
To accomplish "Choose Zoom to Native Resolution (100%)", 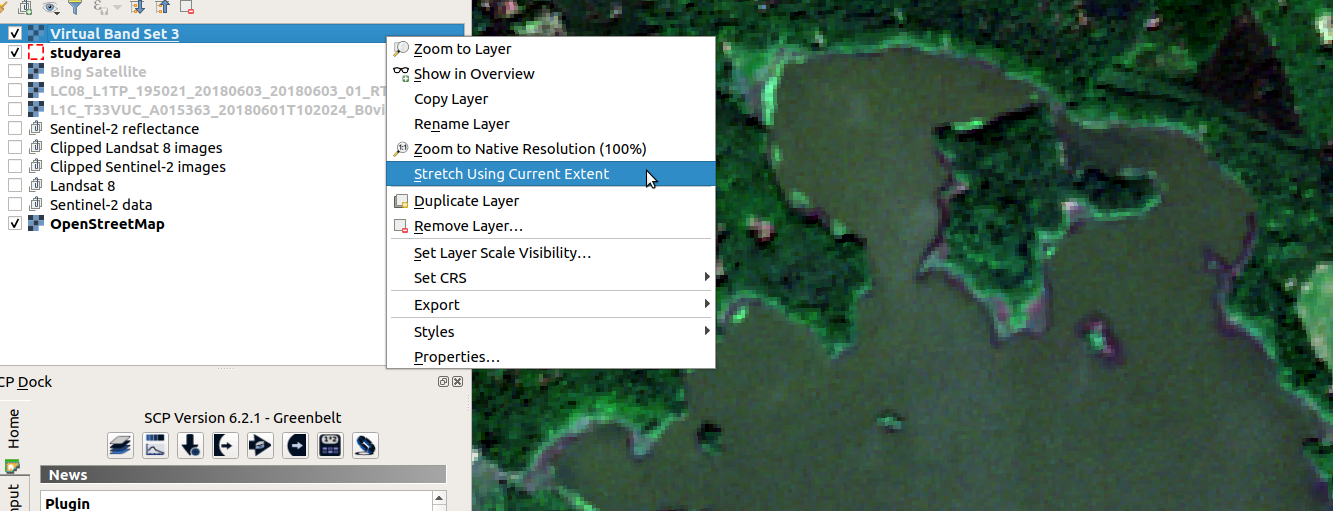I will (x=551, y=149).
